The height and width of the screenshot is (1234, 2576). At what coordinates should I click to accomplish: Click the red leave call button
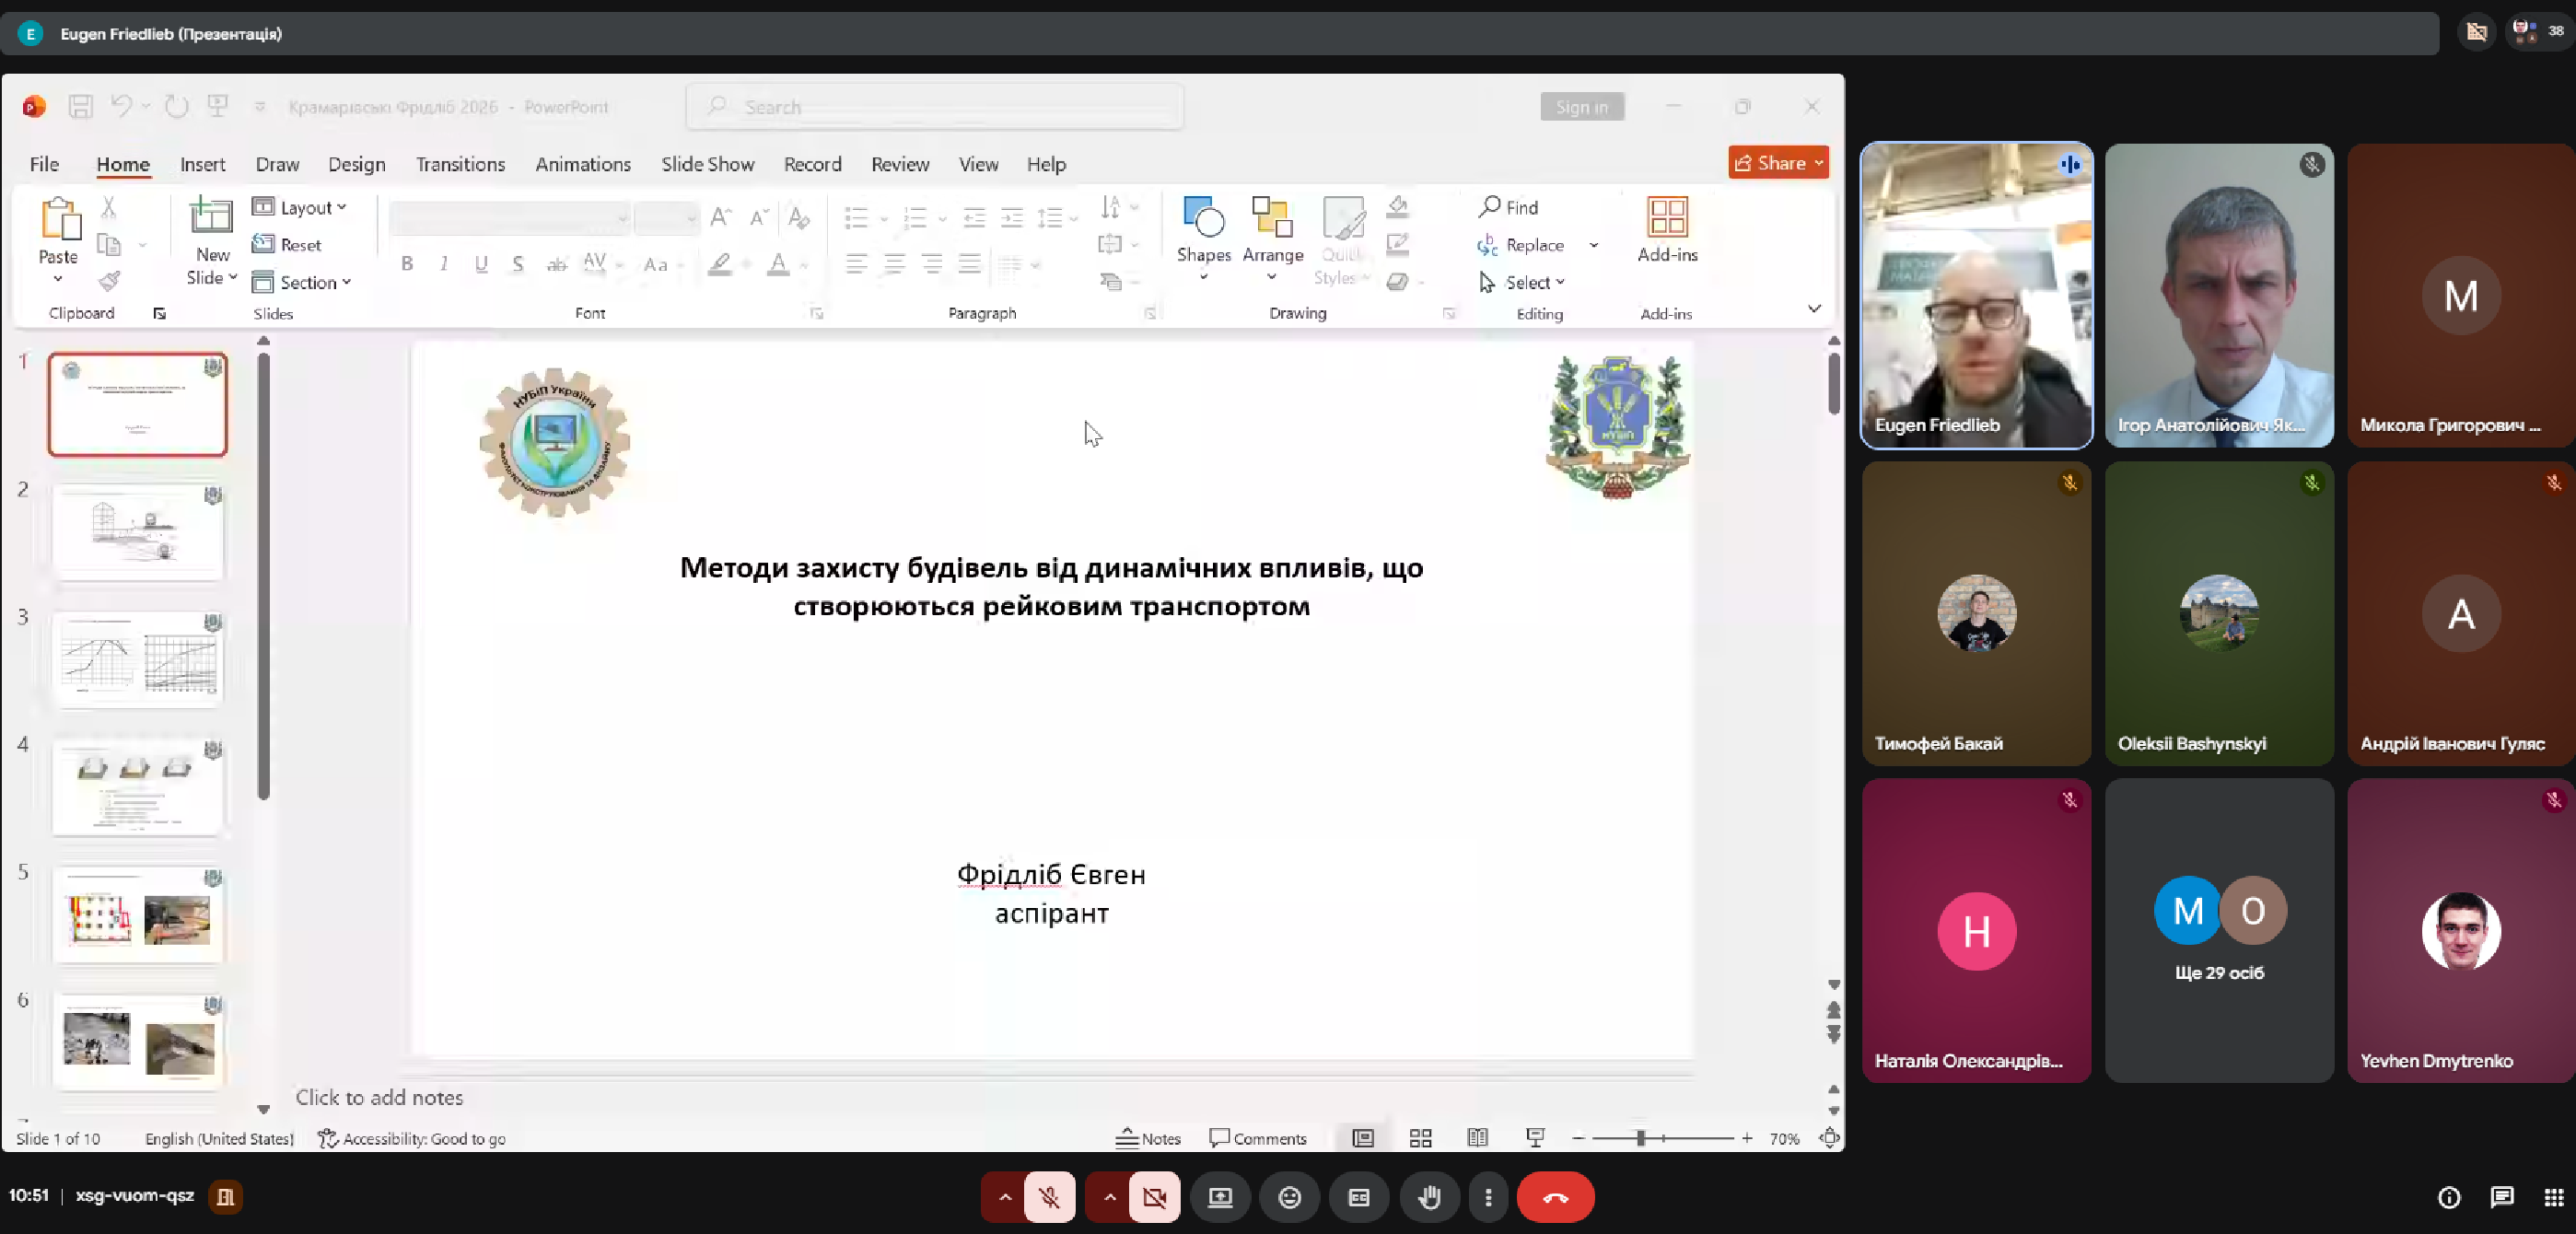pyautogui.click(x=1555, y=1197)
